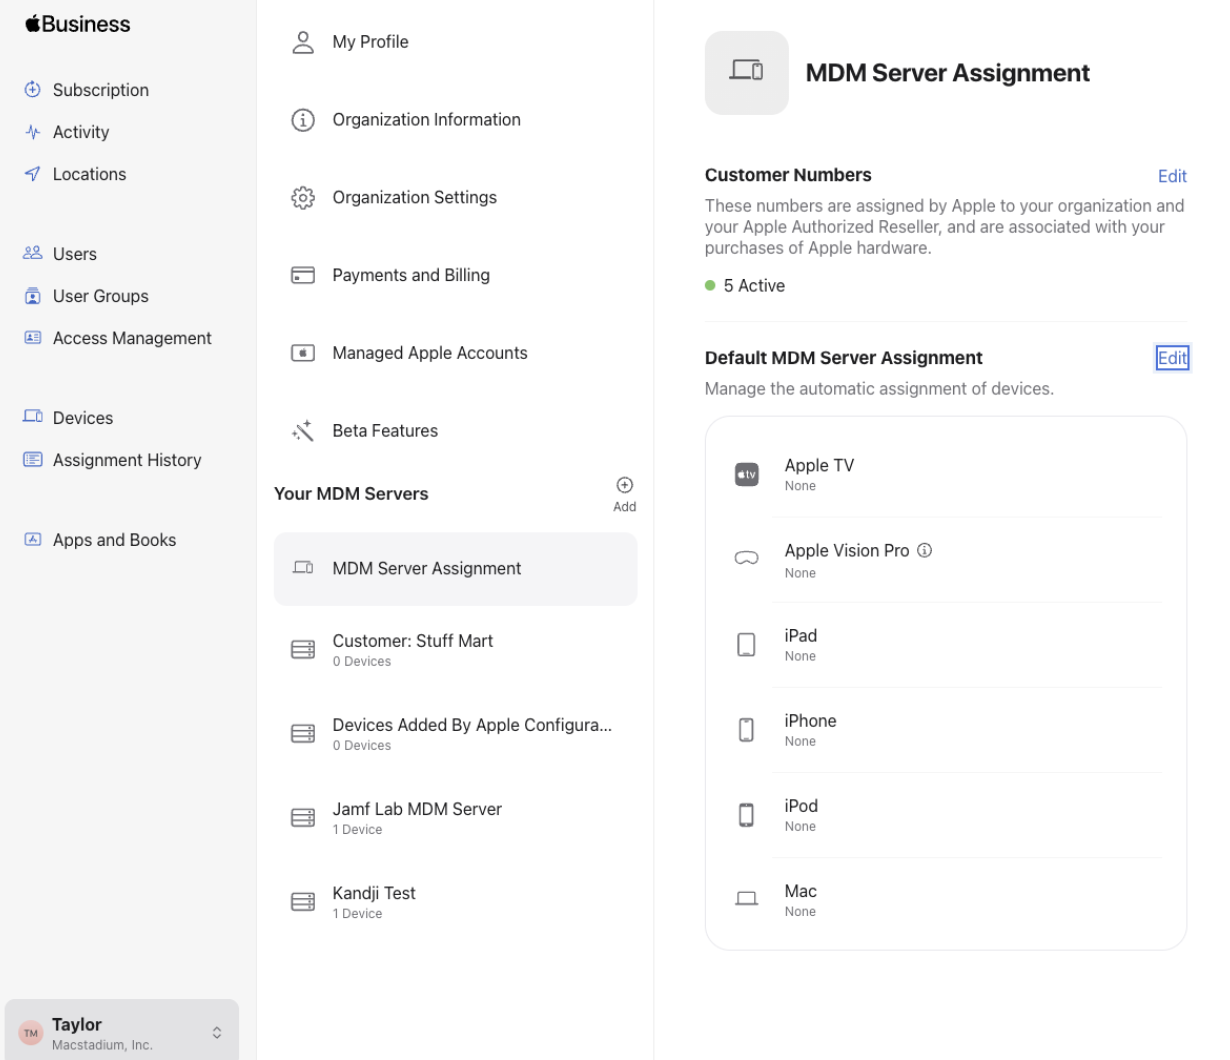This screenshot has width=1230, height=1060.
Task: Click the Access Management card icon
Action: point(33,338)
